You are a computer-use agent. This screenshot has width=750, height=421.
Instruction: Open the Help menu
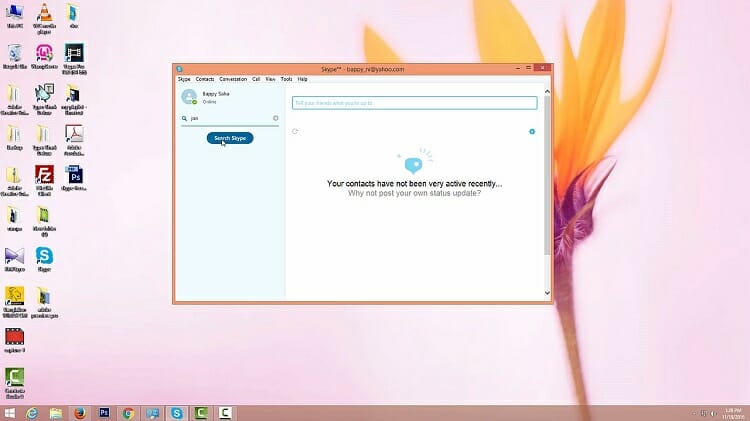coord(302,79)
